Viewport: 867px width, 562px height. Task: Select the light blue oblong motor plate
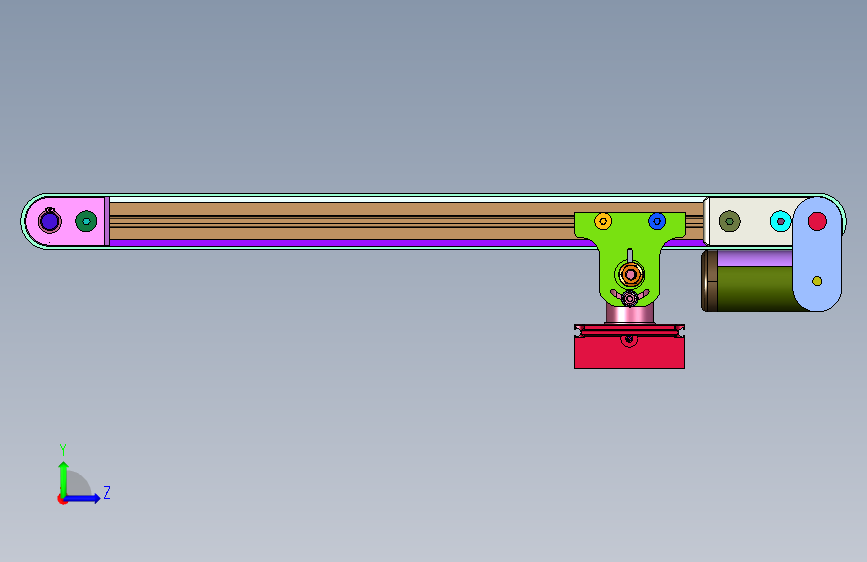(817, 254)
